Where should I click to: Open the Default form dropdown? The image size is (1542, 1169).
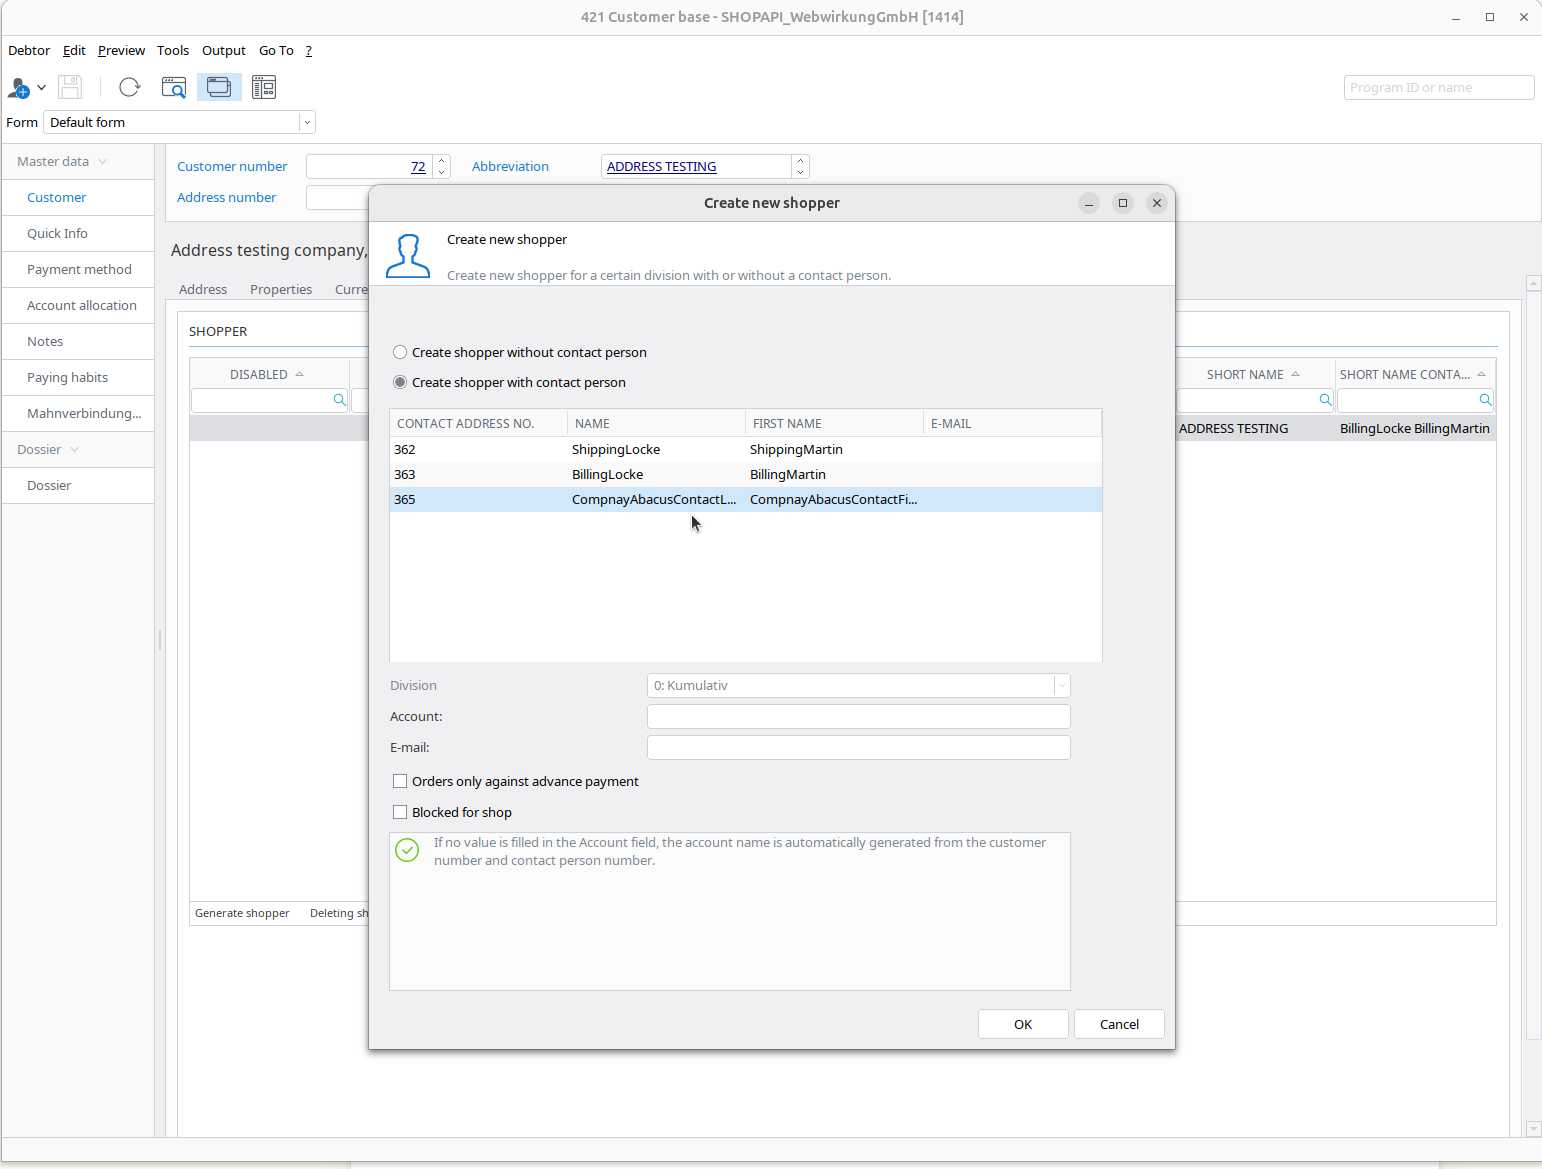307,122
